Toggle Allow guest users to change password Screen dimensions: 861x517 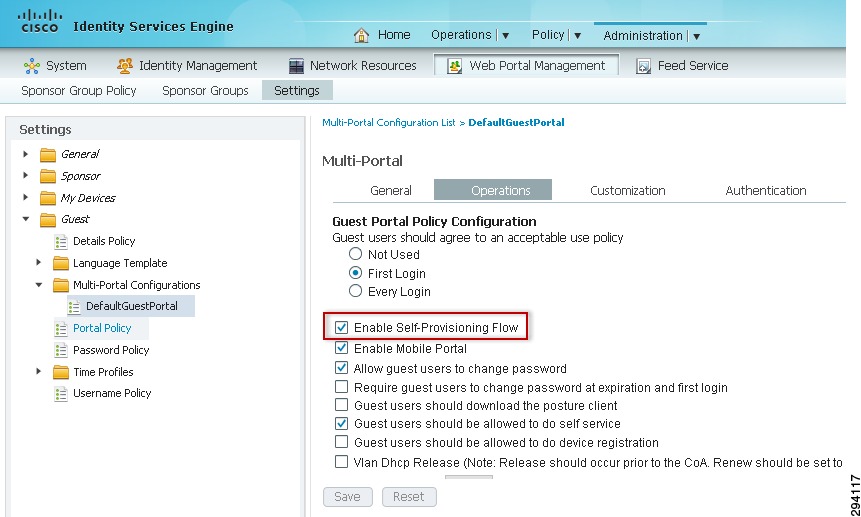tap(342, 367)
